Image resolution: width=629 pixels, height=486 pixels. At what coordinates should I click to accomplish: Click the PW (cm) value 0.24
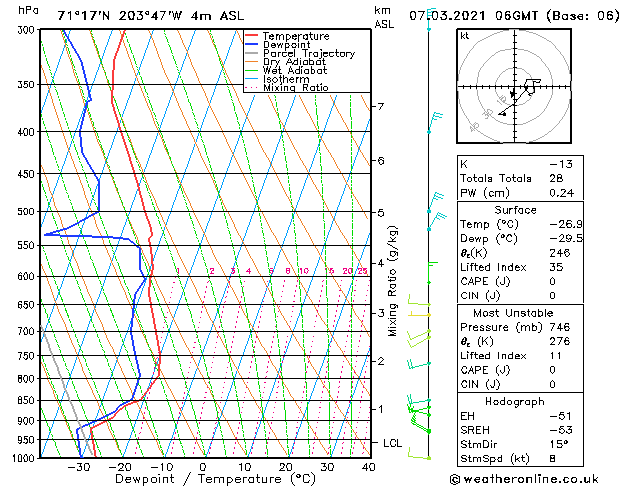click(562, 193)
